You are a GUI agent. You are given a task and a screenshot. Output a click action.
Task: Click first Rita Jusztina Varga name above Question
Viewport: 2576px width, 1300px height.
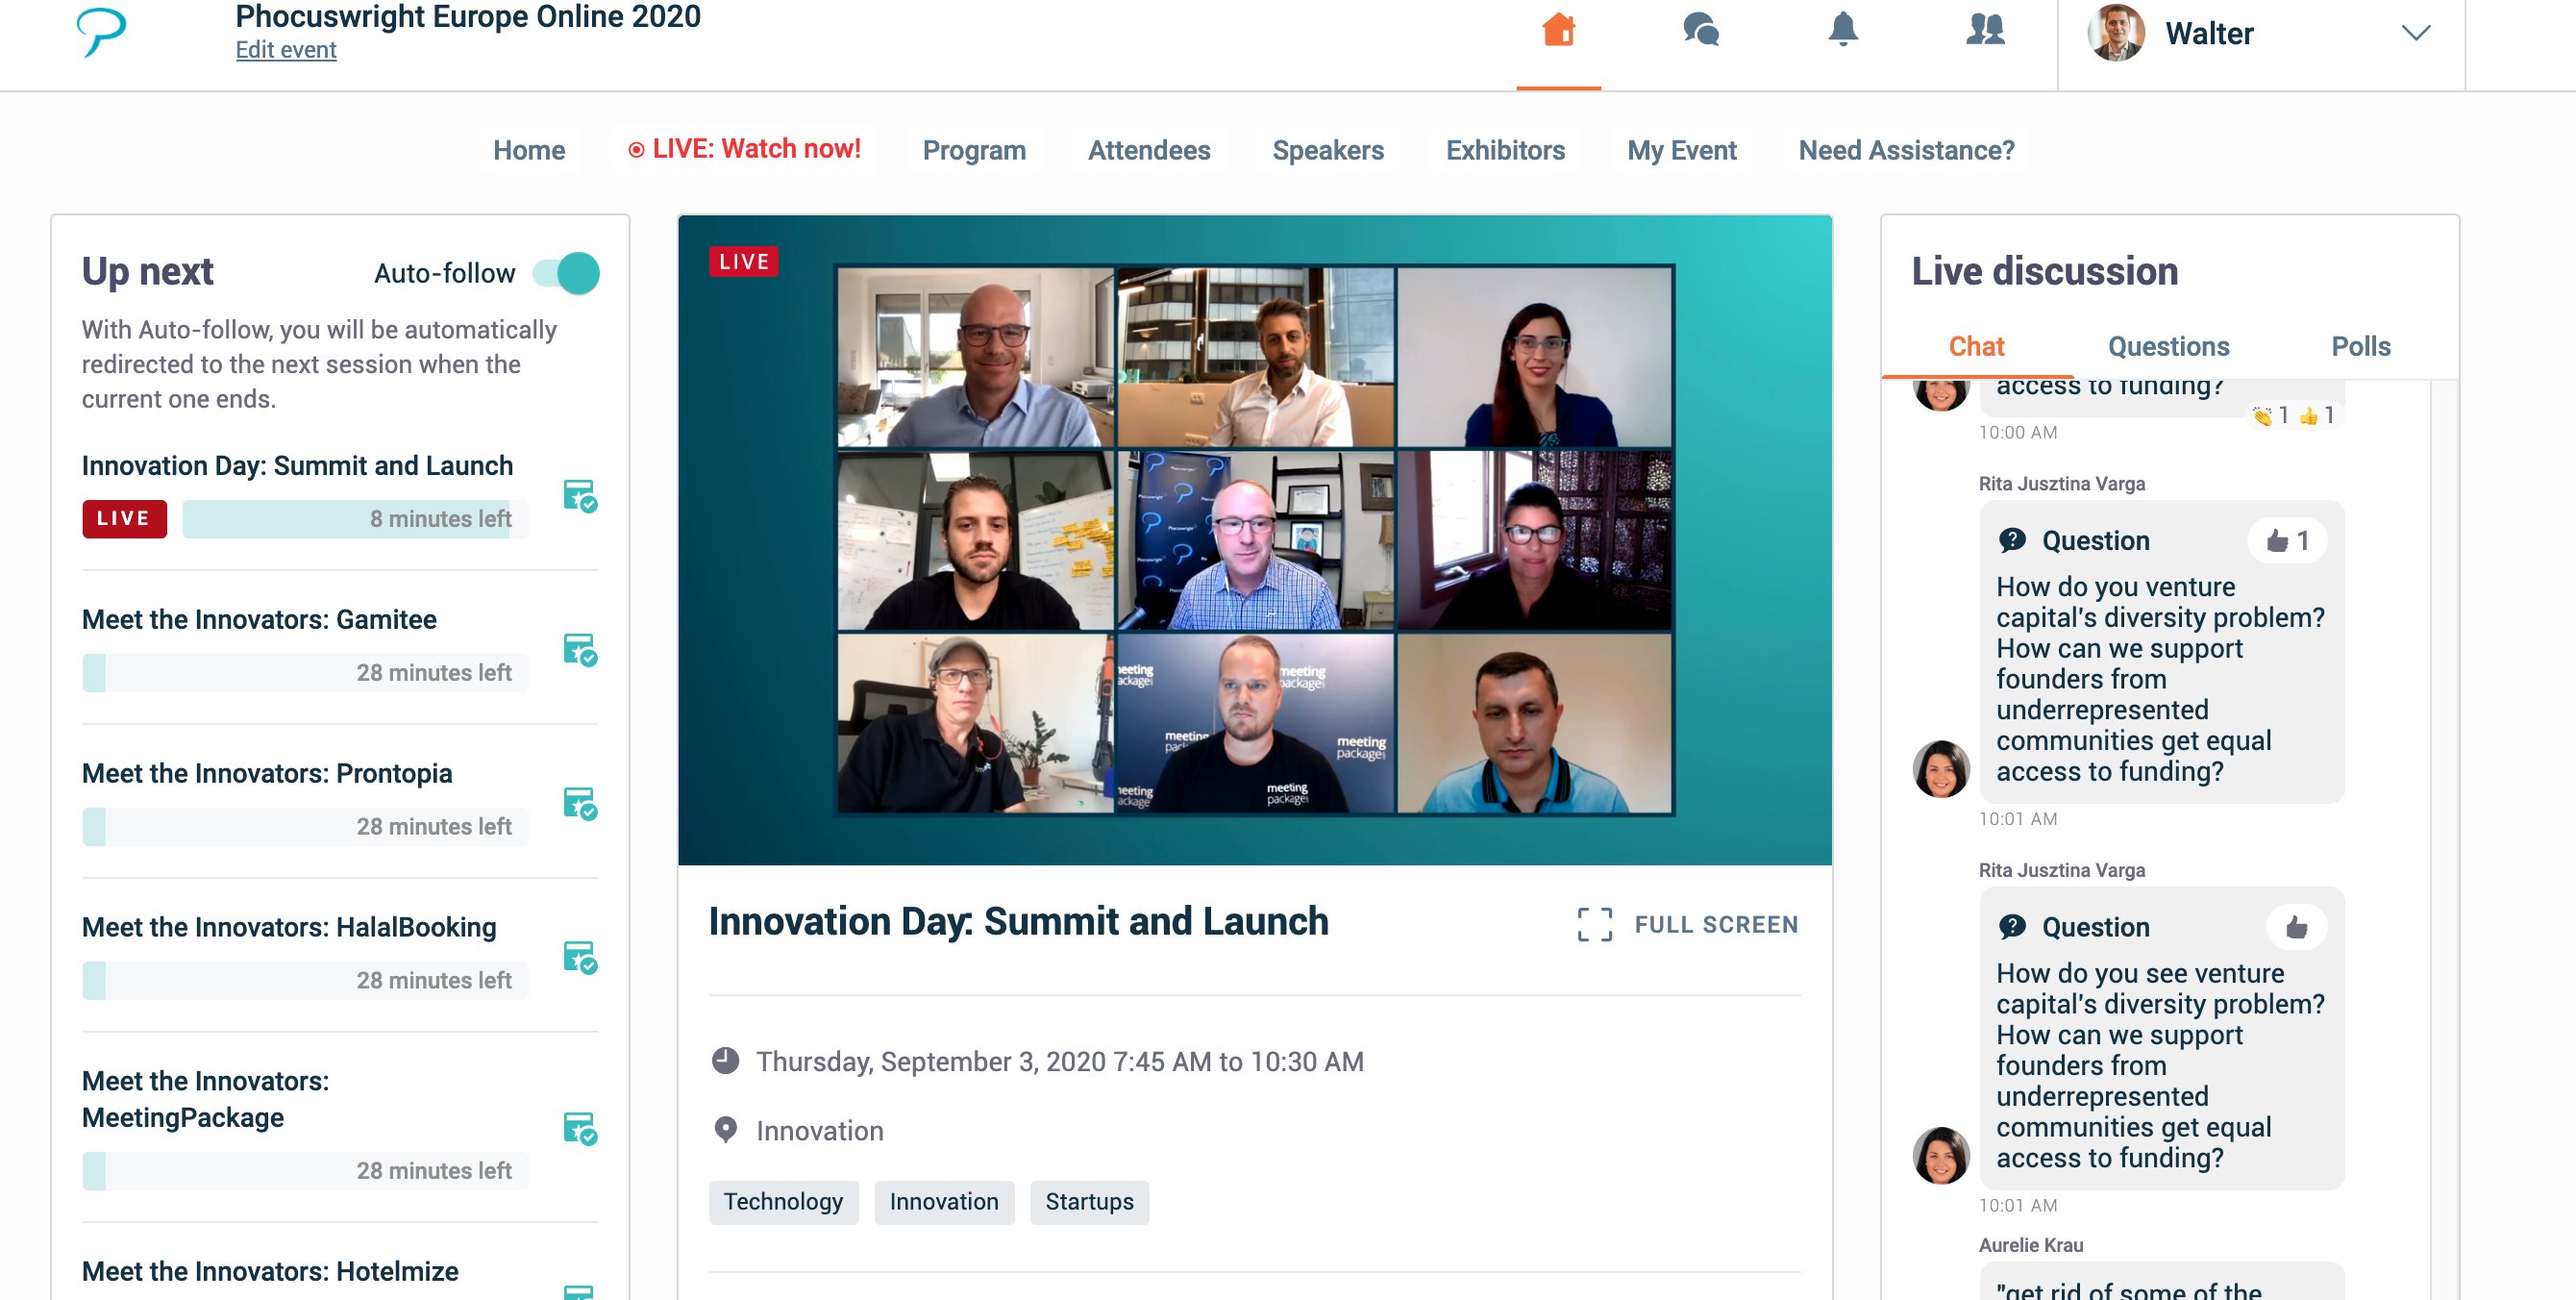[x=2061, y=484]
